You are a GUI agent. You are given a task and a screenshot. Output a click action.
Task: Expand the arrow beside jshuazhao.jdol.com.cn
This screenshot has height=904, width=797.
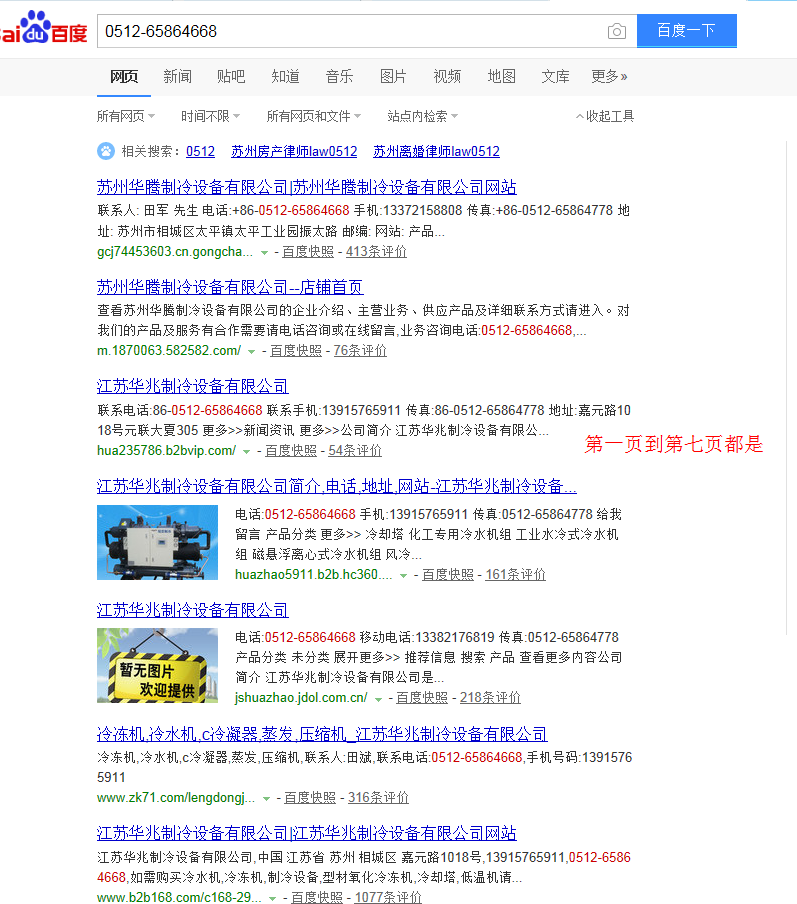pyautogui.click(x=378, y=699)
